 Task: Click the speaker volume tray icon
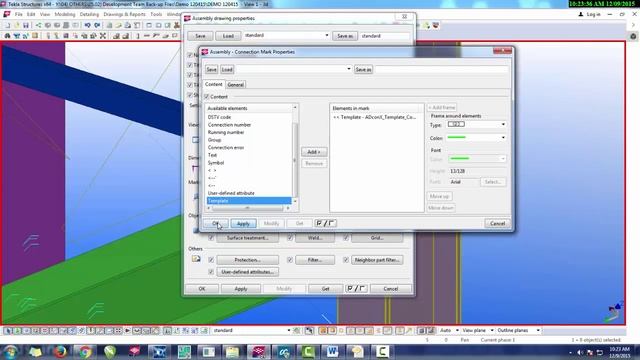[580, 352]
